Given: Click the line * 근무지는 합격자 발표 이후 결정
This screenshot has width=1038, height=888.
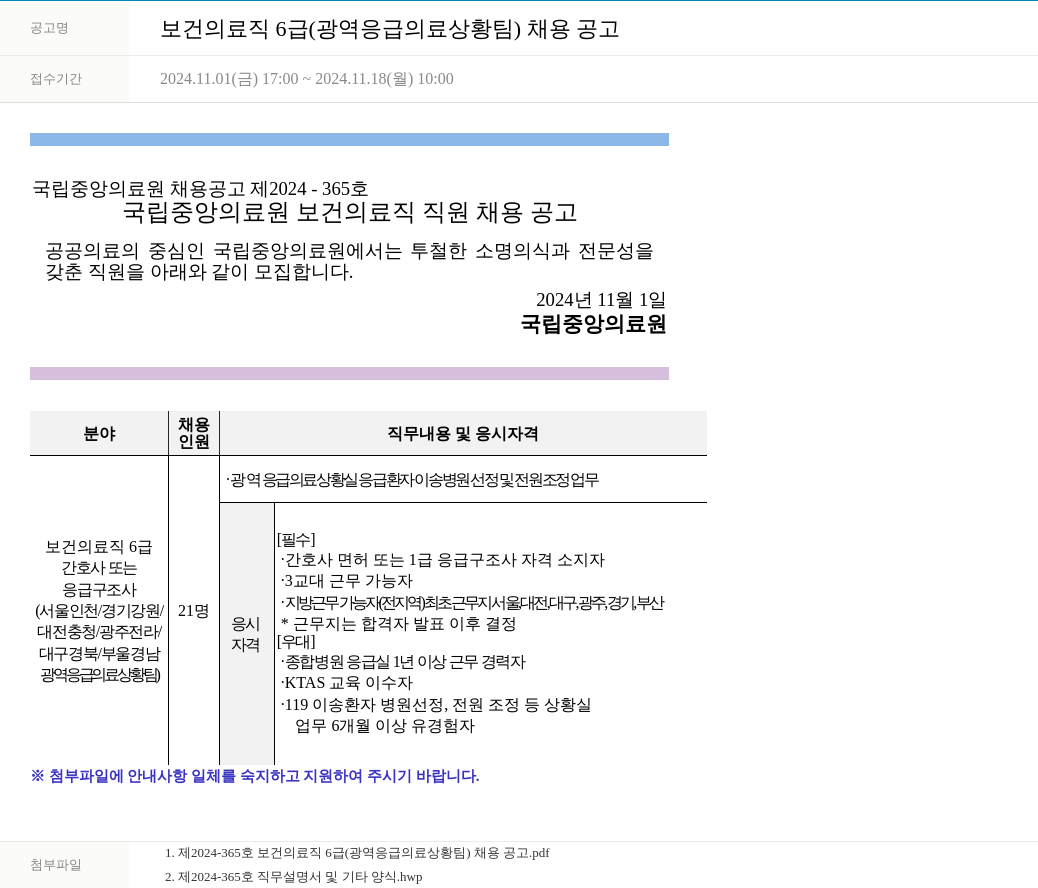Looking at the screenshot, I should 399,624.
